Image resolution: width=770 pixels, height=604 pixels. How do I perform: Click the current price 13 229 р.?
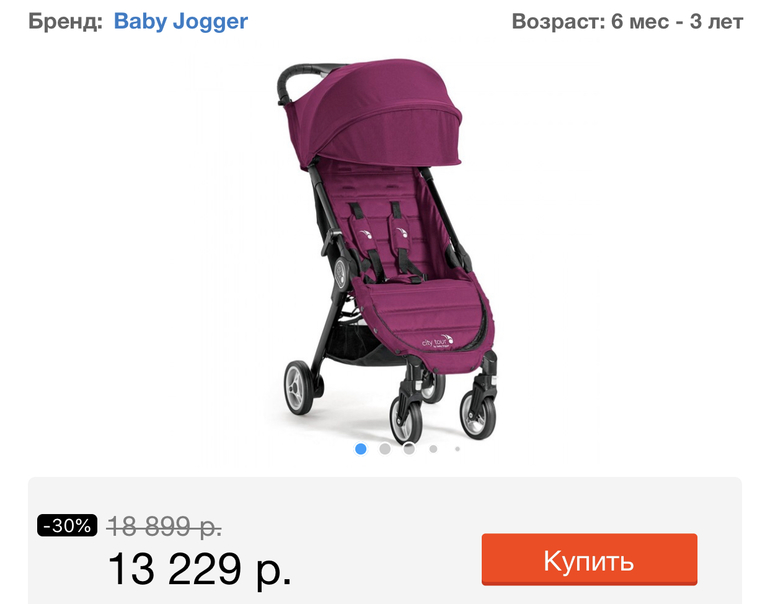point(200,569)
